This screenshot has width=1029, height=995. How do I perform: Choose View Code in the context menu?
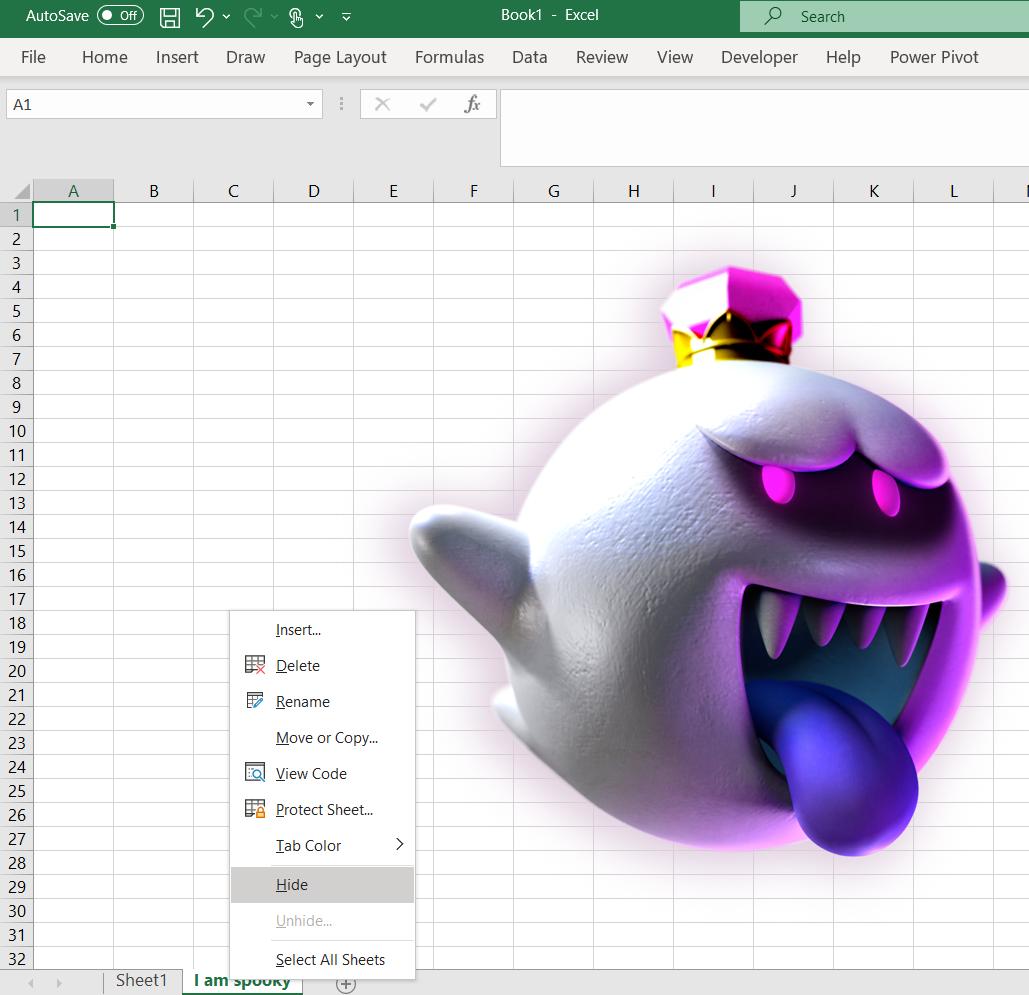tap(311, 774)
